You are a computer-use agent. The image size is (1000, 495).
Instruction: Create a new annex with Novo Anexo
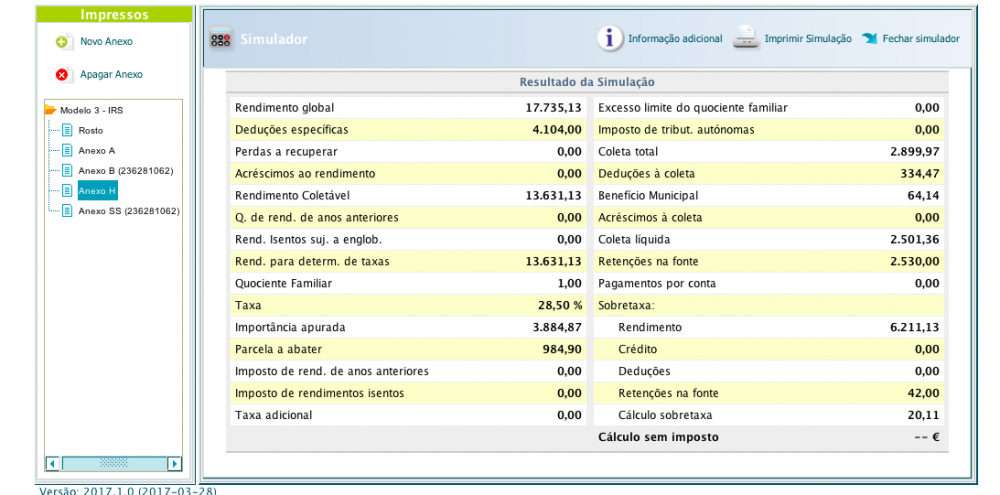tap(107, 41)
